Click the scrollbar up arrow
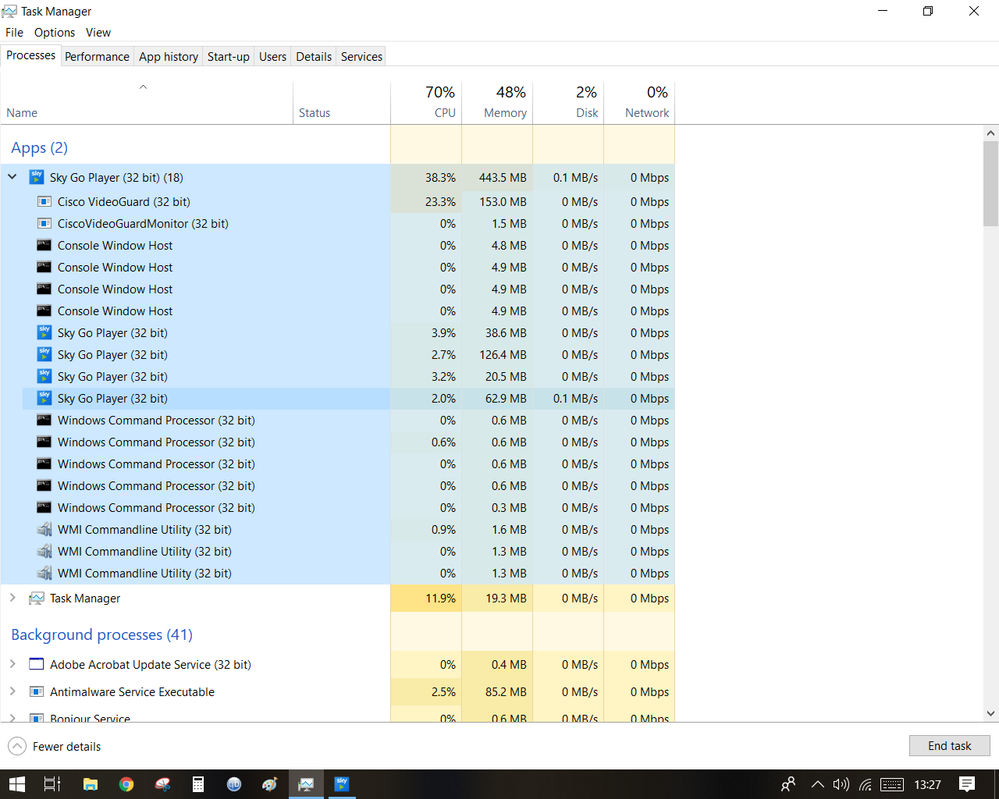Screen dimensions: 999x799 click(x=990, y=133)
